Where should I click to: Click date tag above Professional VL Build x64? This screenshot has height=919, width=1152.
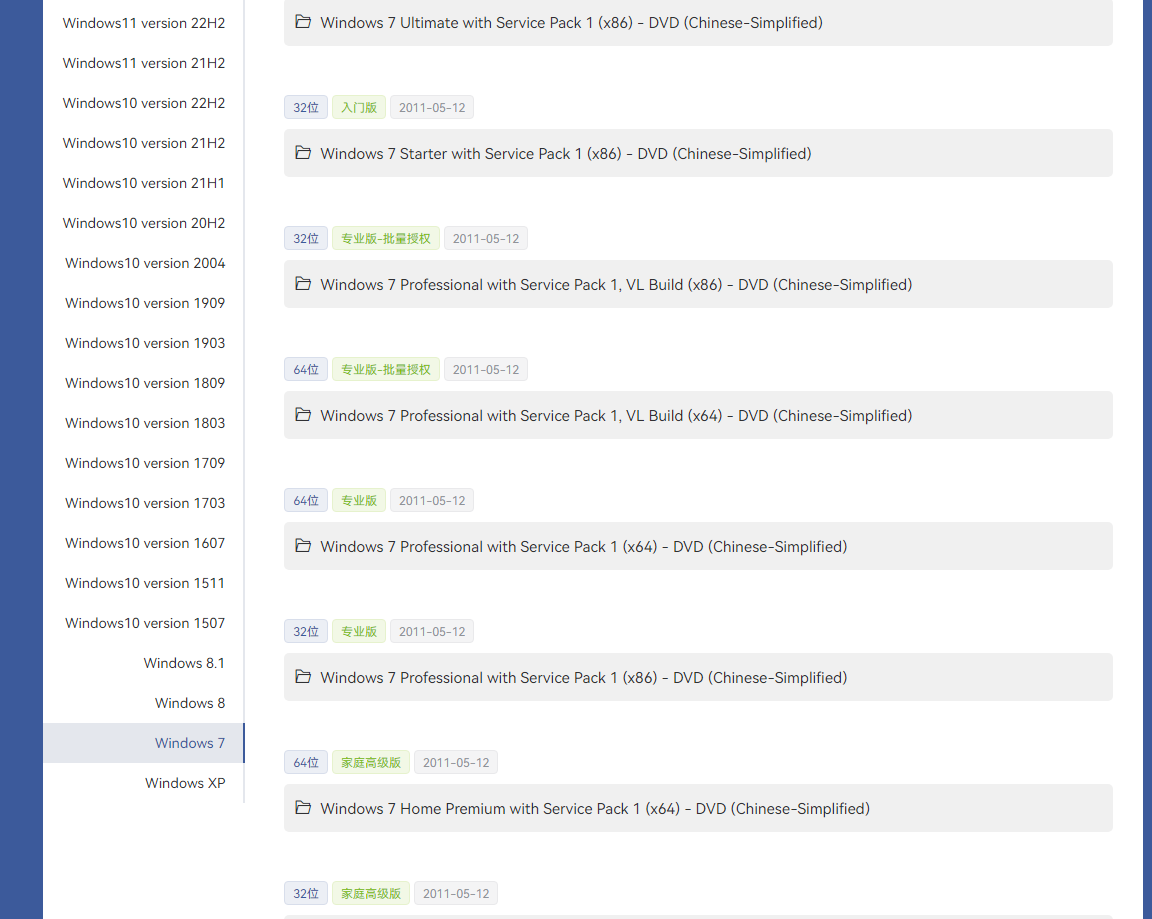click(486, 370)
